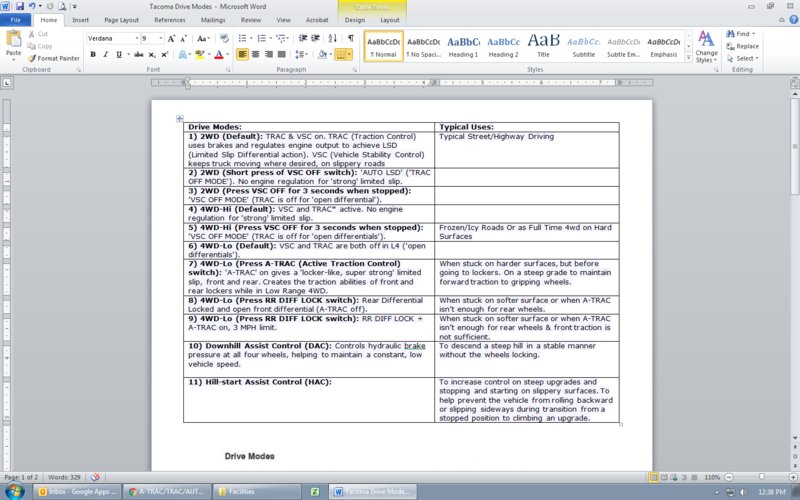Open the Text Effects icon
Screen dimensions: 800x500
pos(183,54)
